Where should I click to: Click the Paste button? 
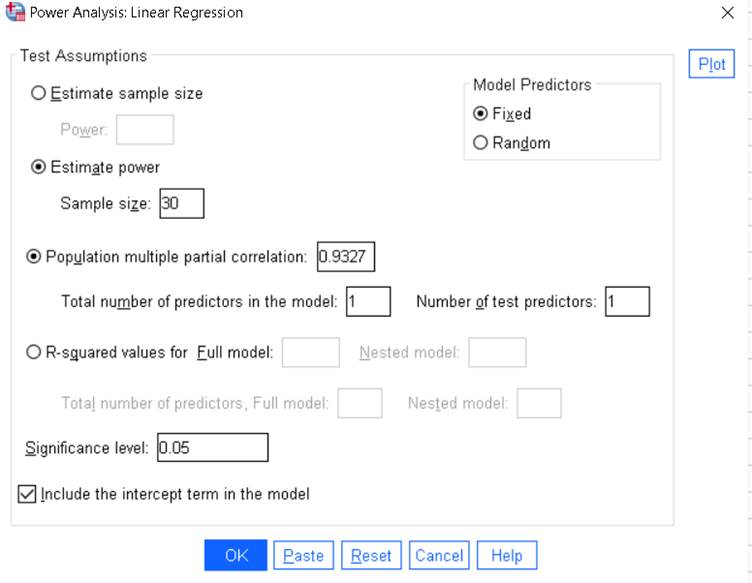point(304,555)
